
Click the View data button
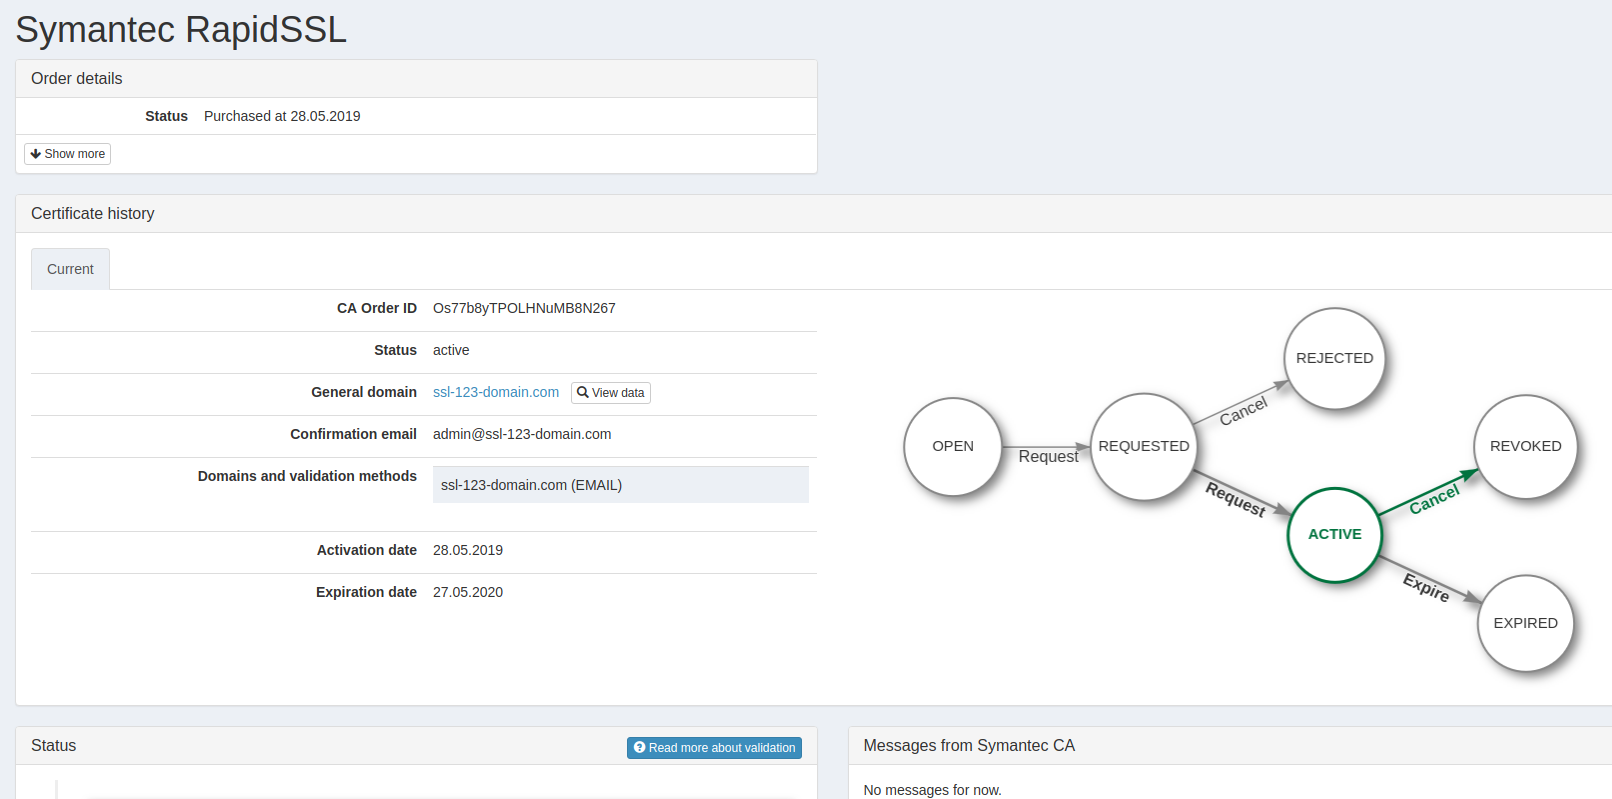(611, 393)
